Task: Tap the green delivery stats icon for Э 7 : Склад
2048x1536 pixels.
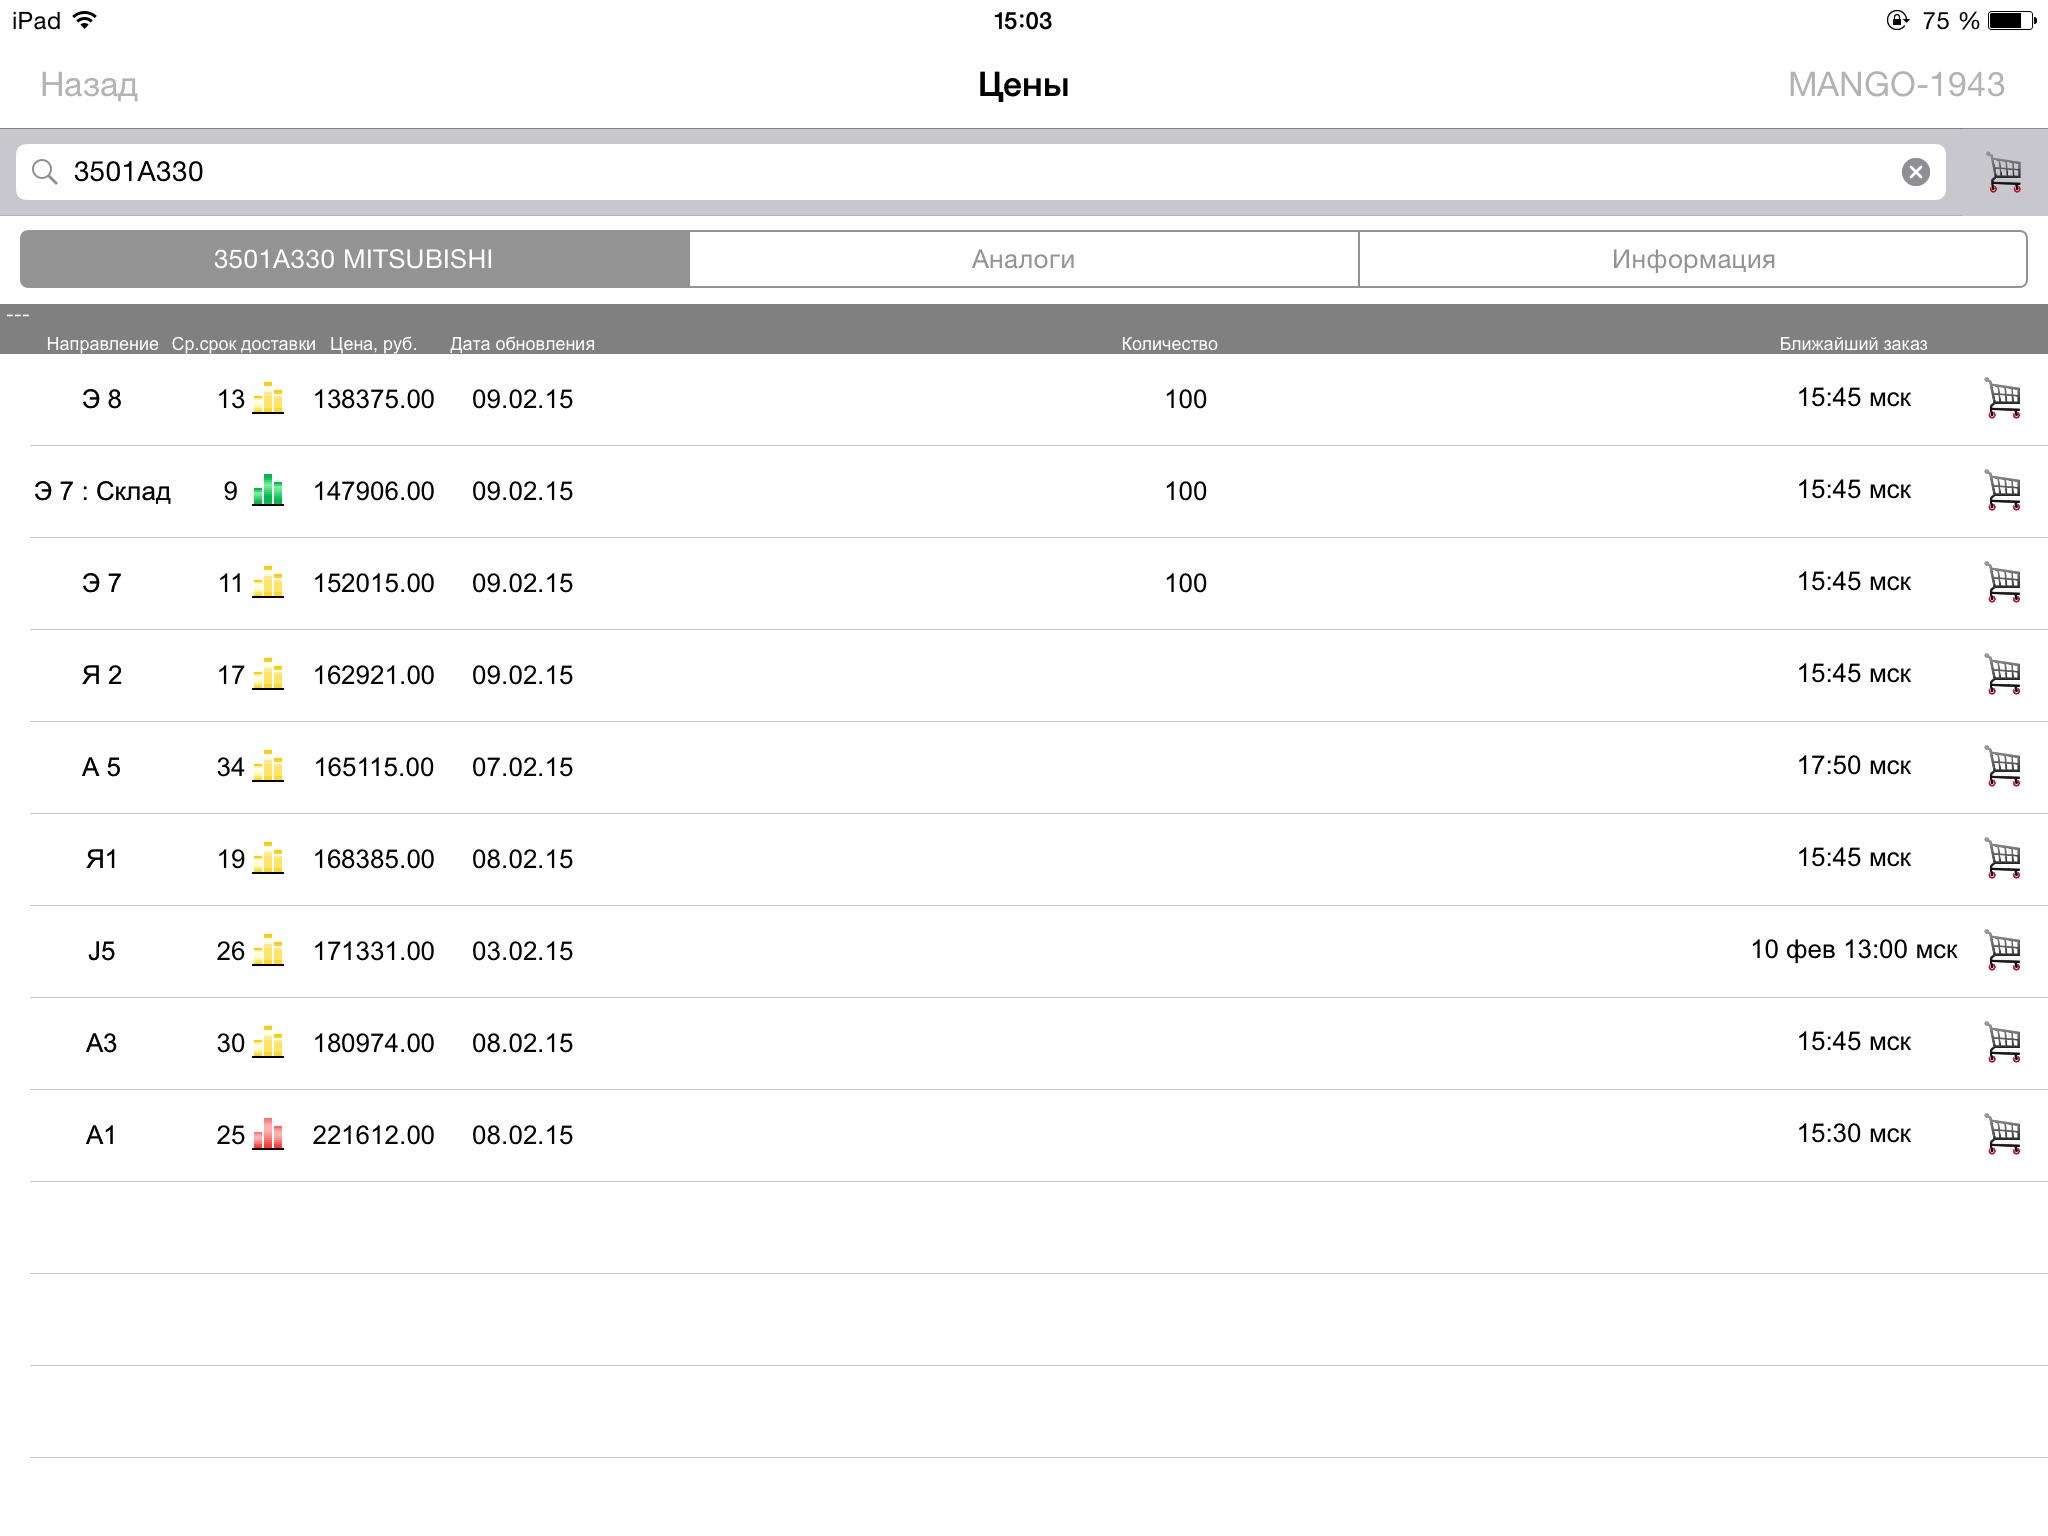Action: click(268, 491)
